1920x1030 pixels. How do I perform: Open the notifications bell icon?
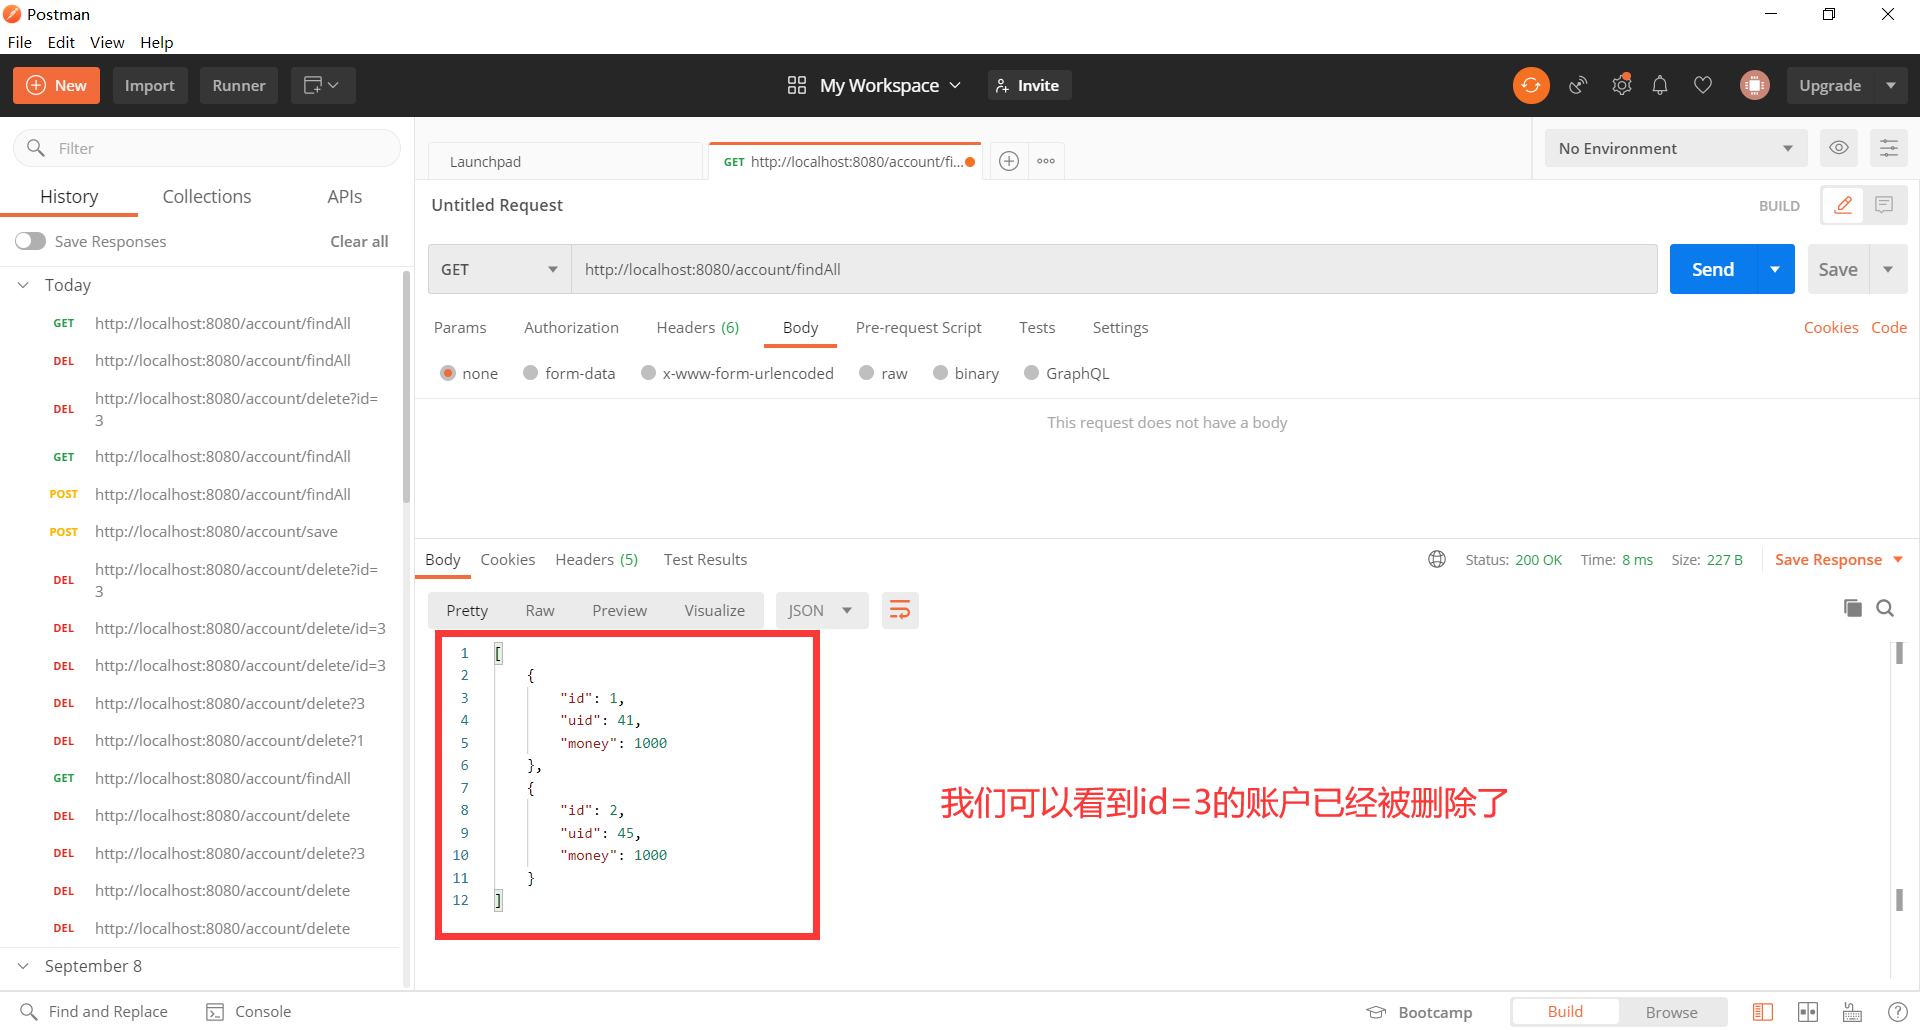point(1660,85)
